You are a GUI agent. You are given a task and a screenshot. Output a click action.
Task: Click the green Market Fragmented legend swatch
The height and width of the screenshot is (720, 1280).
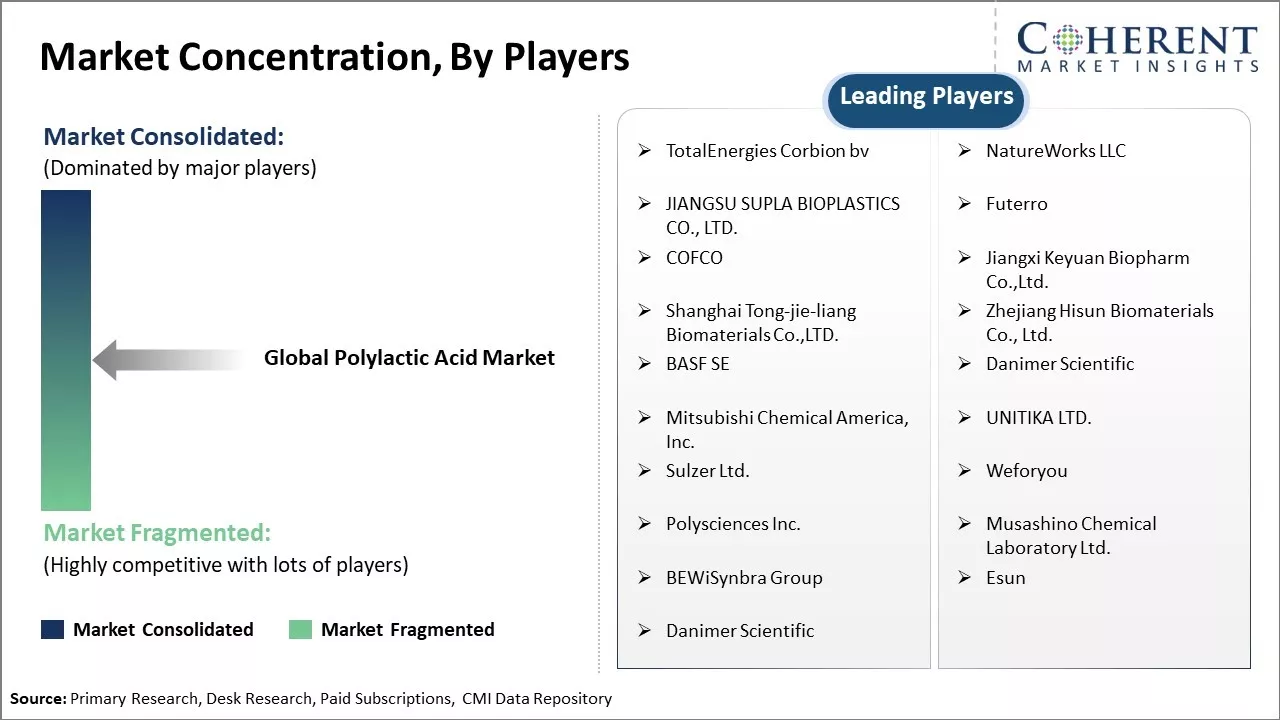(x=300, y=629)
